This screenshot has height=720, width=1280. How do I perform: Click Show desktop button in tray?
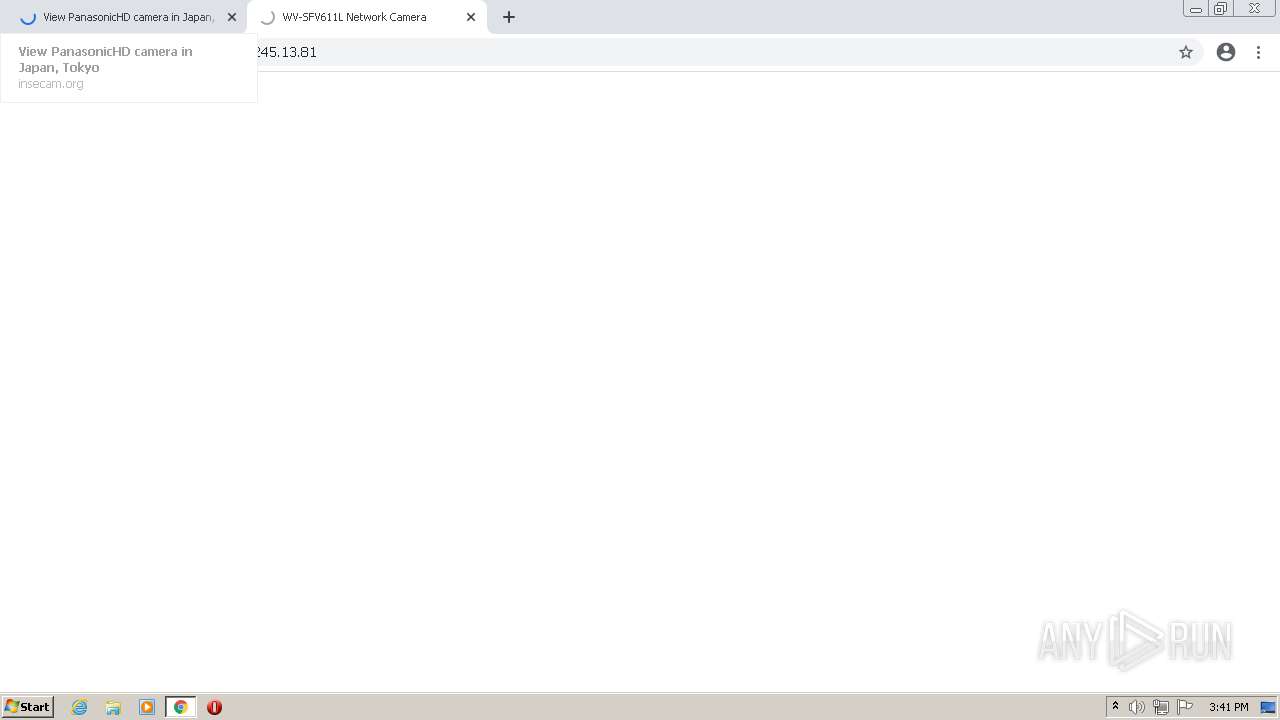point(1269,707)
